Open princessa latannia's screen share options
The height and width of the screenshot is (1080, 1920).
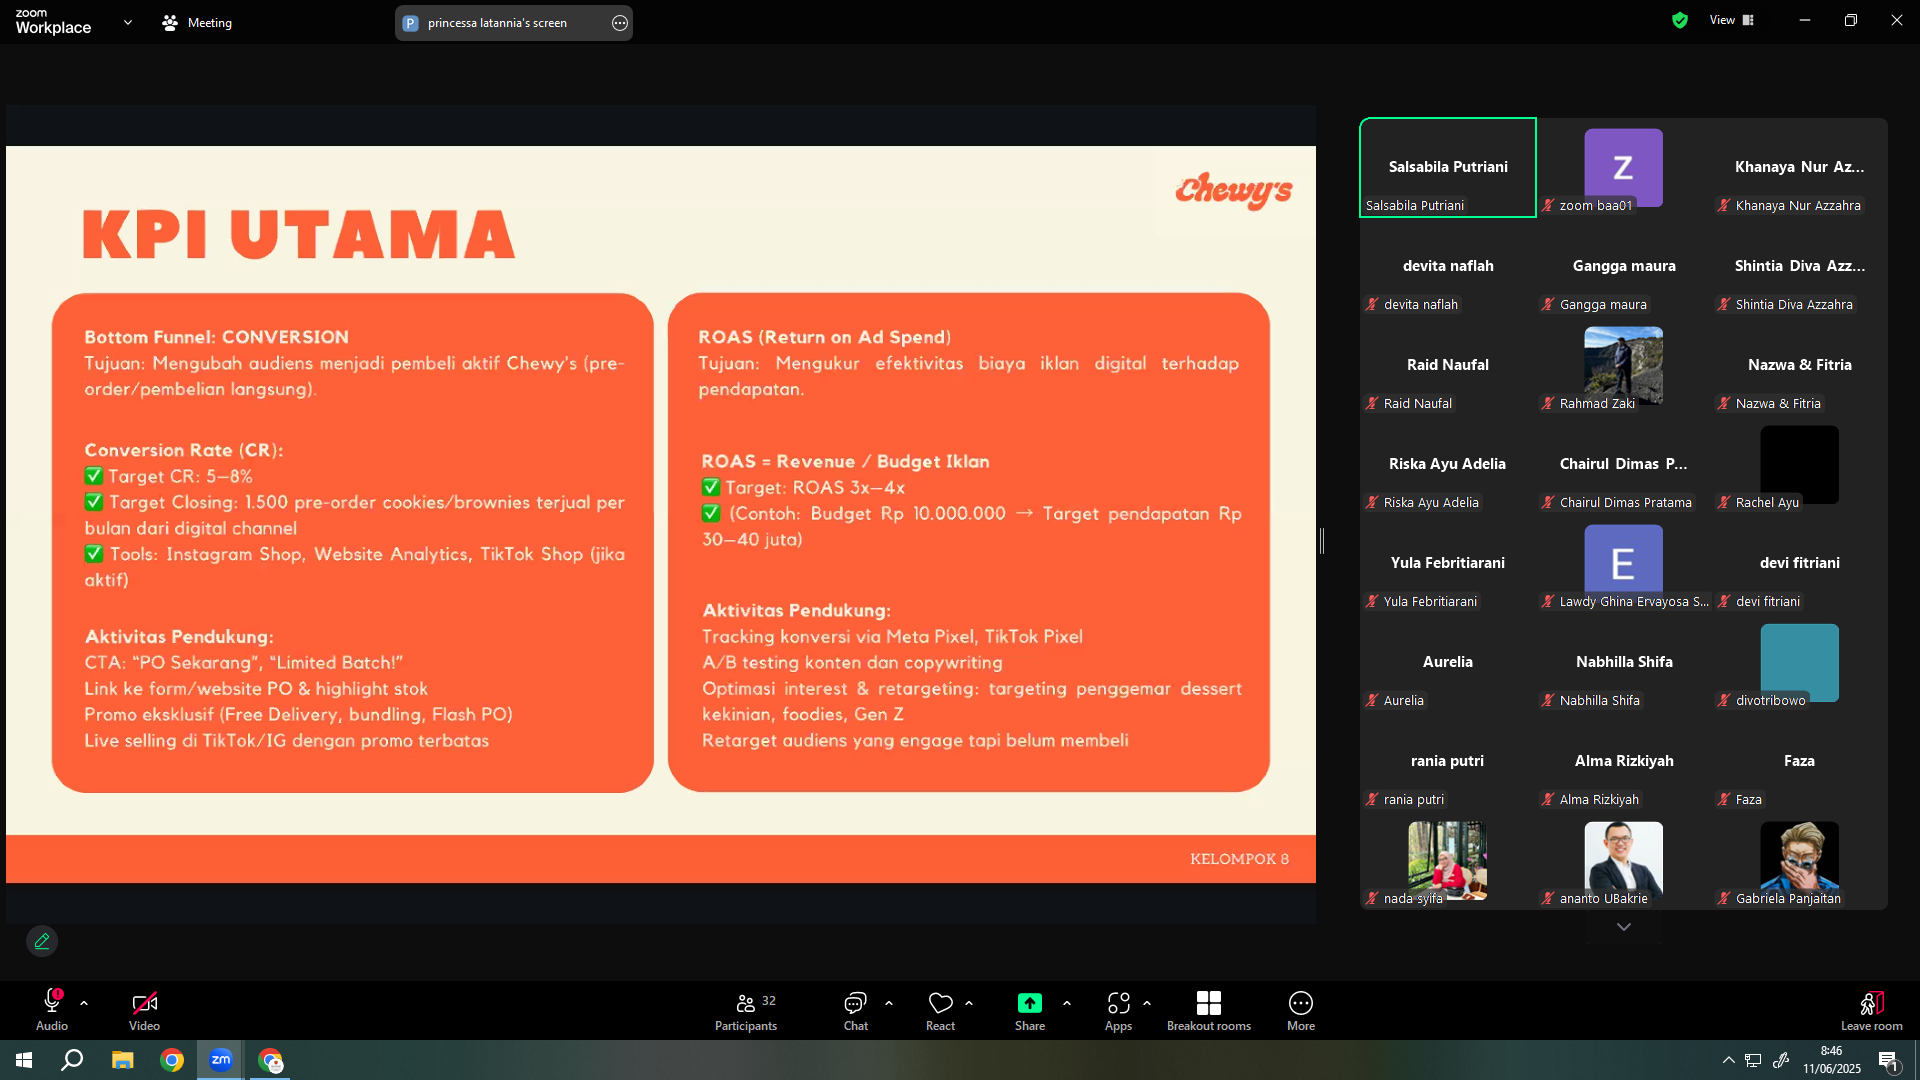(620, 23)
